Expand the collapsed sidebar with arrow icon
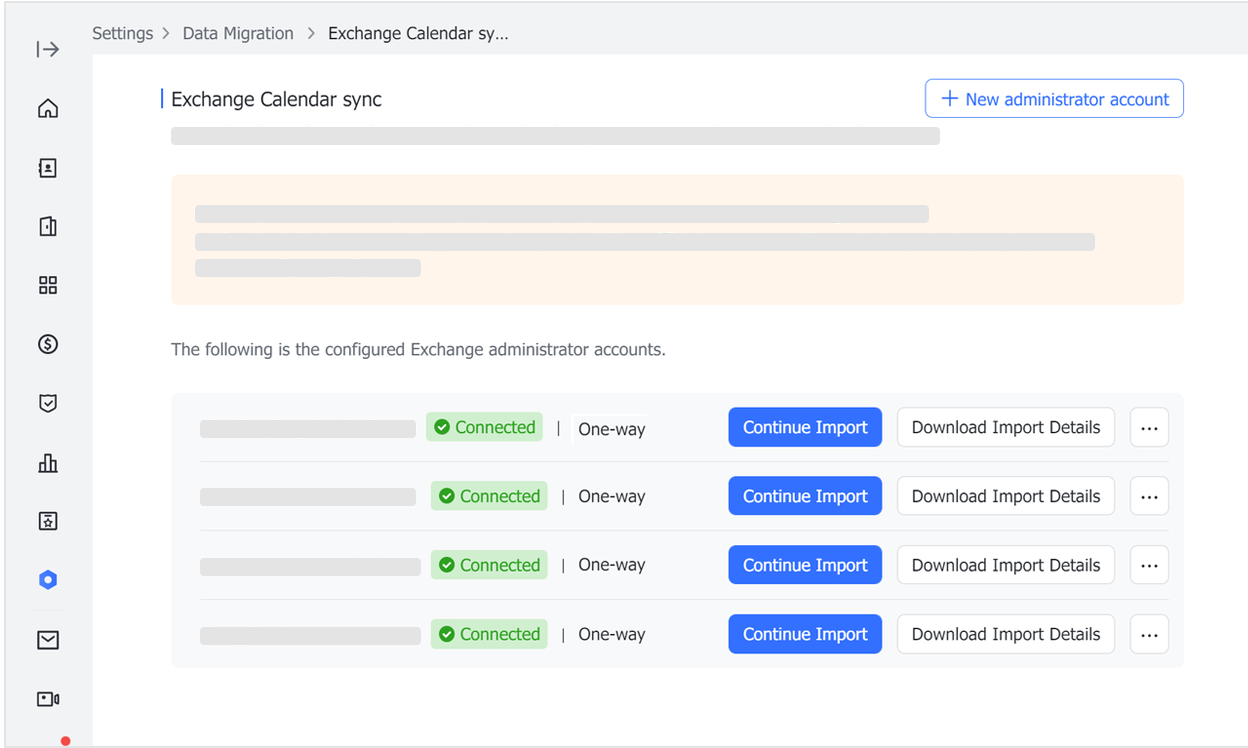The image size is (1248, 748). point(47,49)
